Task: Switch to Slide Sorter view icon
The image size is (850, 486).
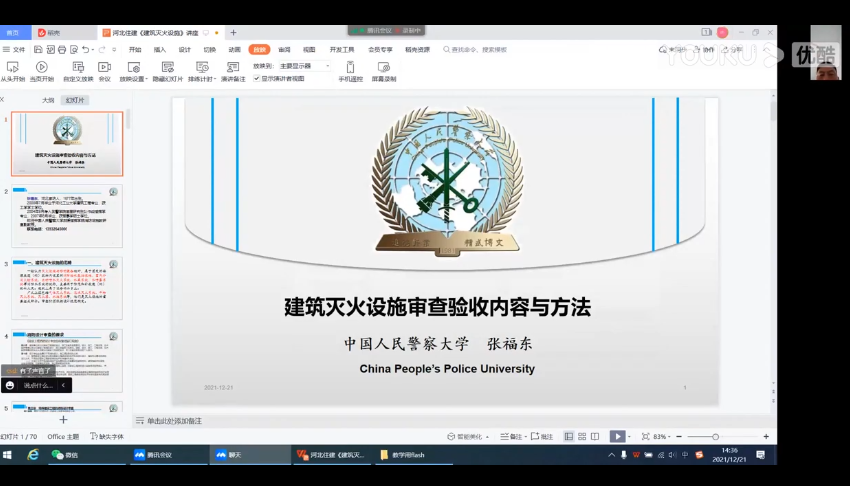Action: pos(582,436)
